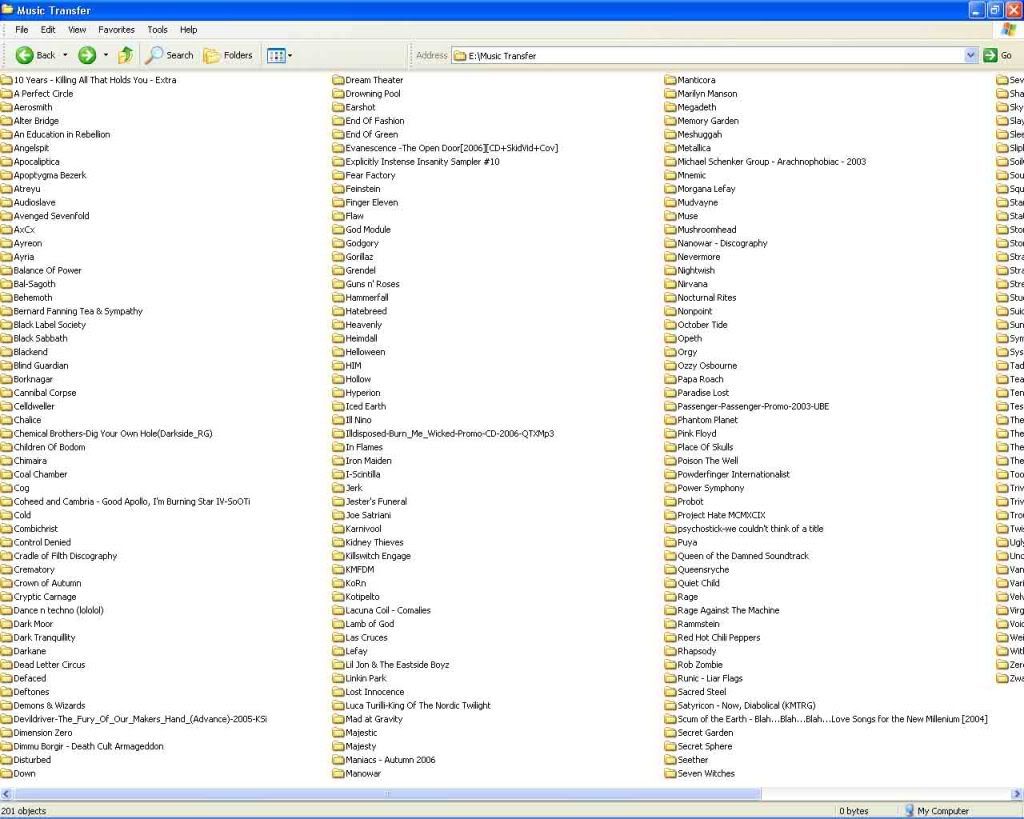Click the 'Rage Against The Machine' folder name
This screenshot has width=1024, height=819.
tap(728, 611)
